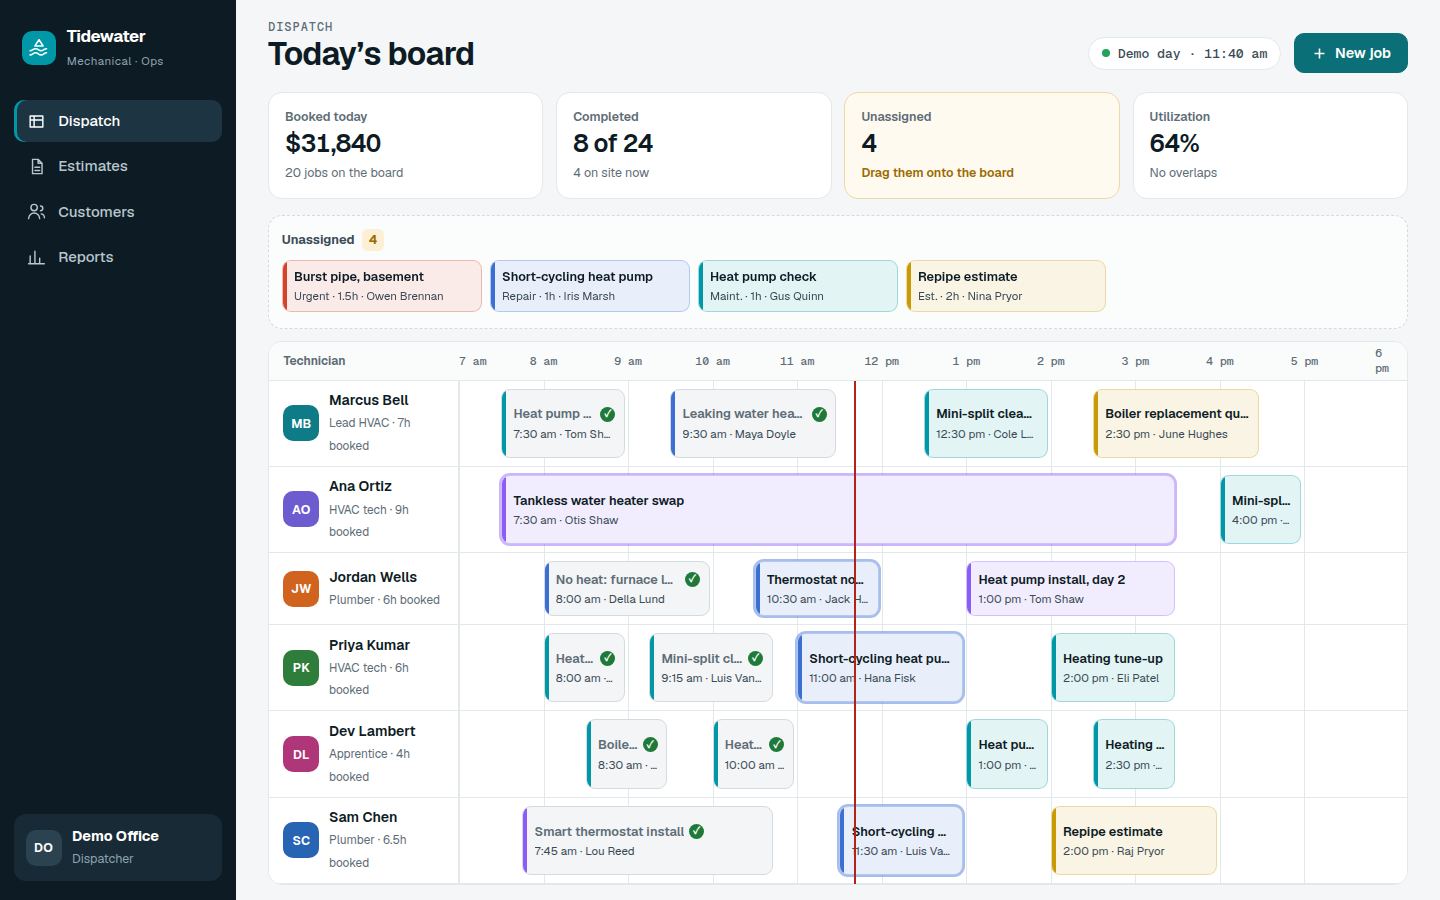Open Sam Chen's Repipe estimate Raj Pryor job
Image resolution: width=1440 pixels, height=900 pixels.
point(1134,841)
